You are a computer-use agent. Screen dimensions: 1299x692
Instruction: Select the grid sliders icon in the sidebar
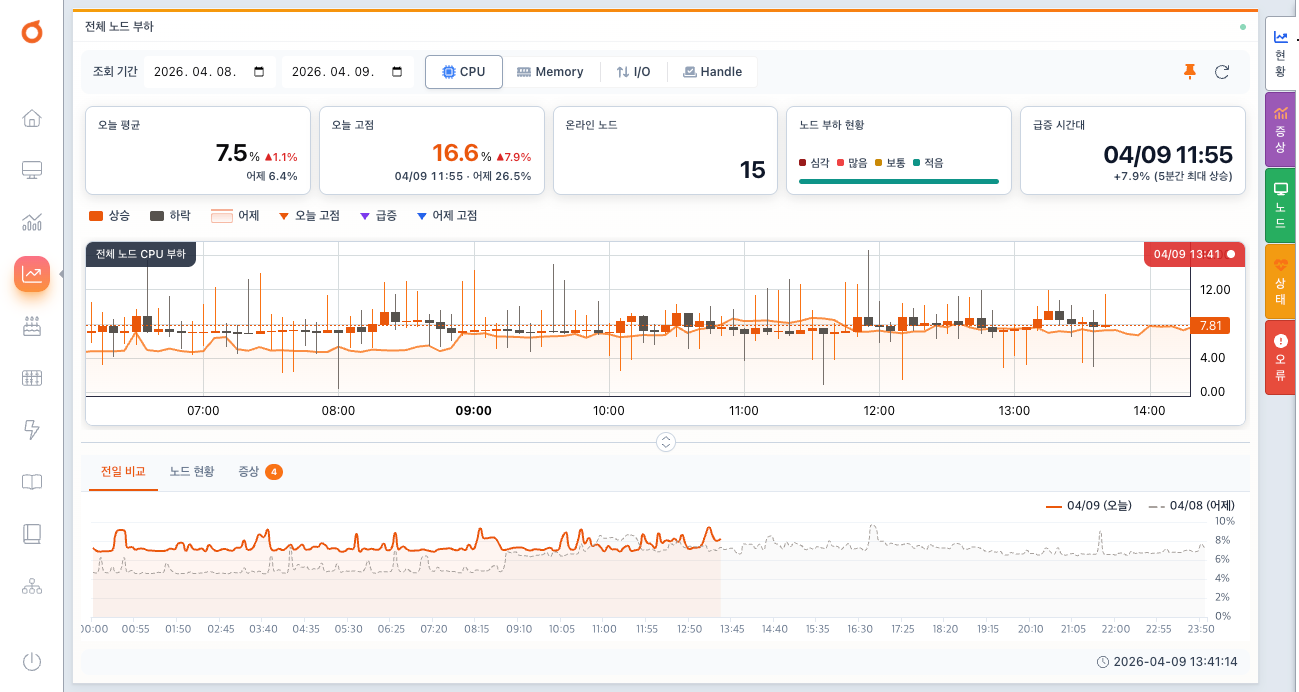coord(32,378)
